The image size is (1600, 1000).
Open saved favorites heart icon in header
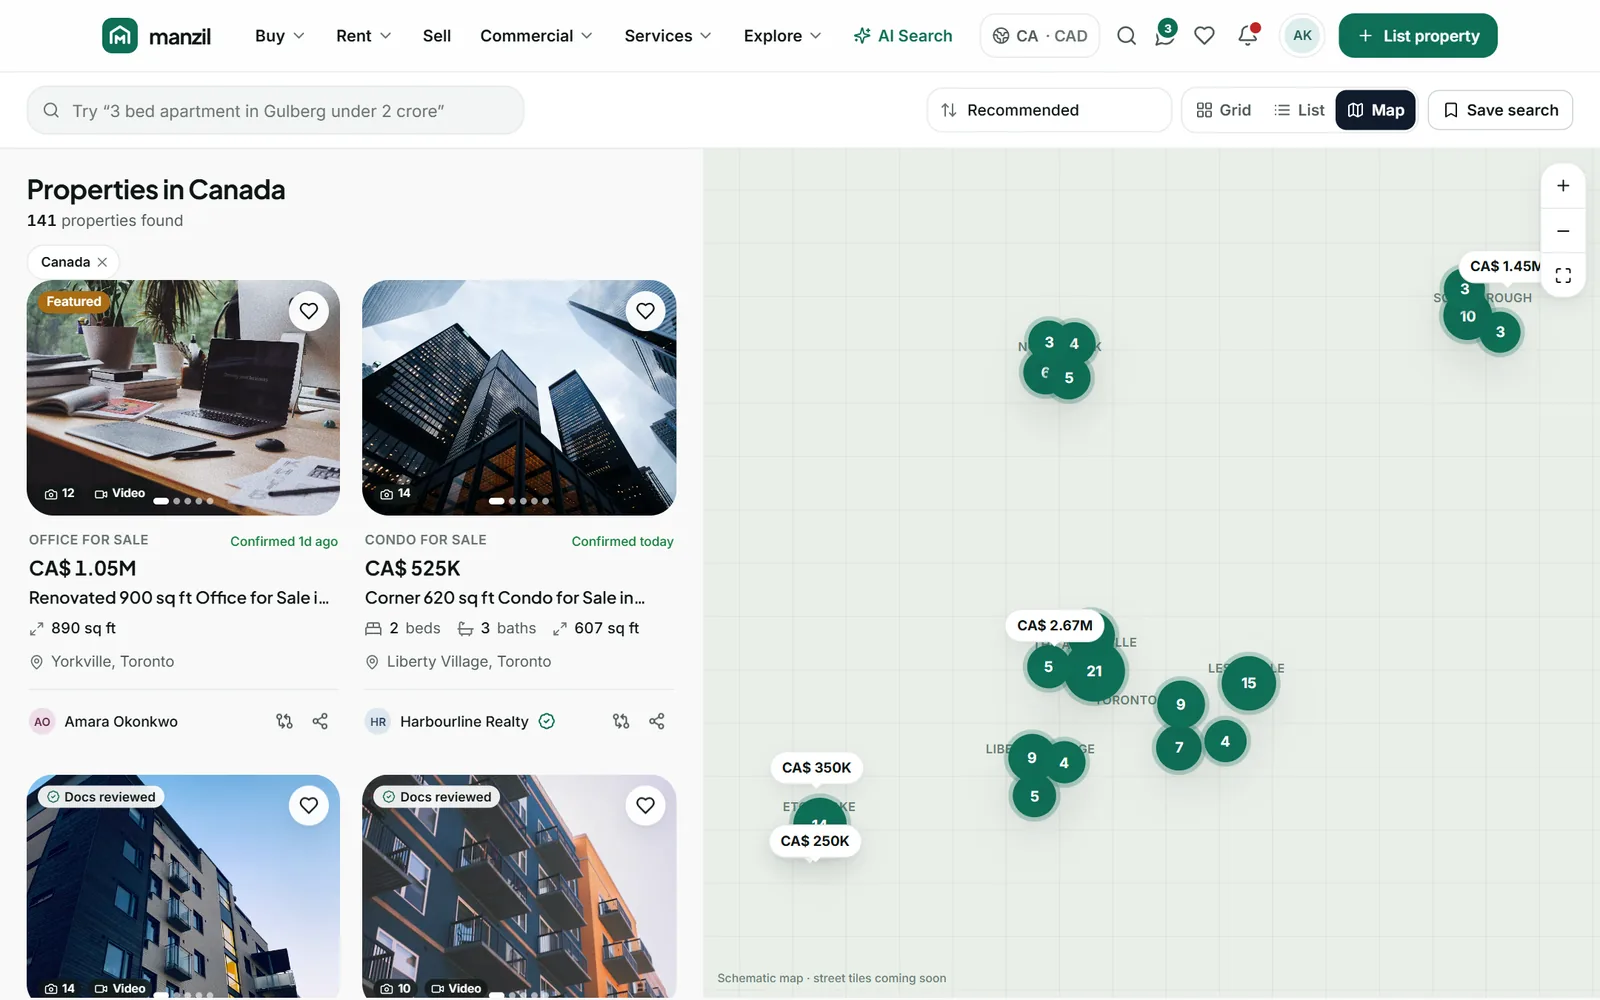tap(1204, 36)
